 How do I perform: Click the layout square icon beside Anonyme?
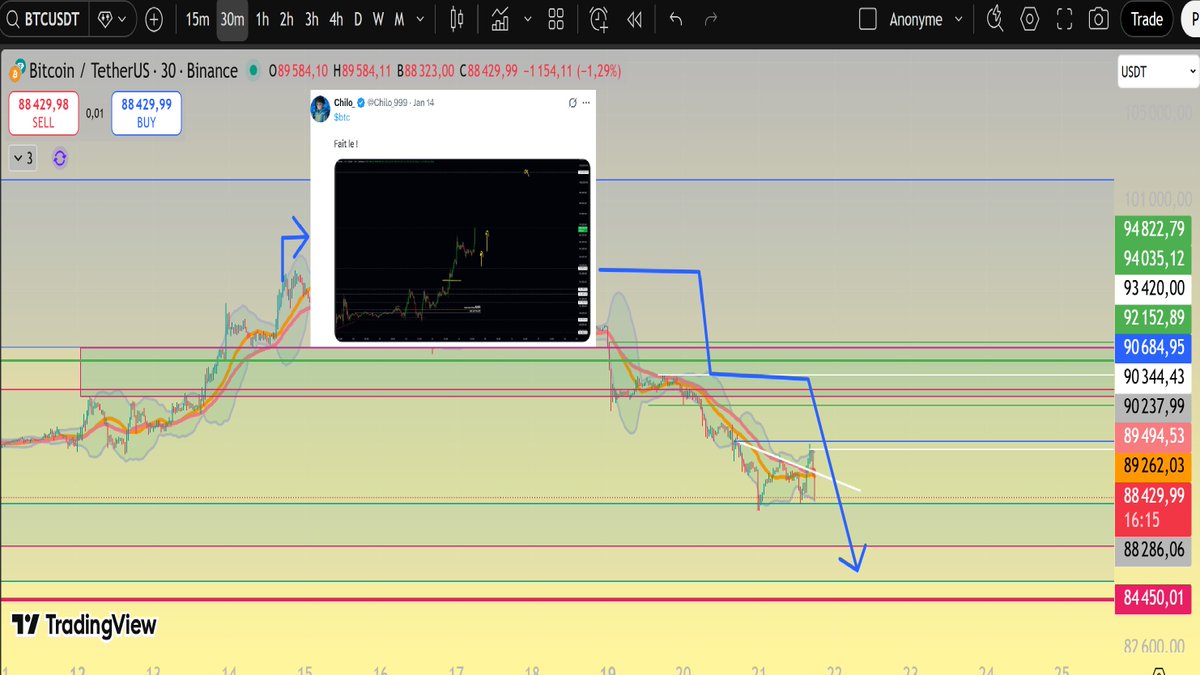coord(868,19)
